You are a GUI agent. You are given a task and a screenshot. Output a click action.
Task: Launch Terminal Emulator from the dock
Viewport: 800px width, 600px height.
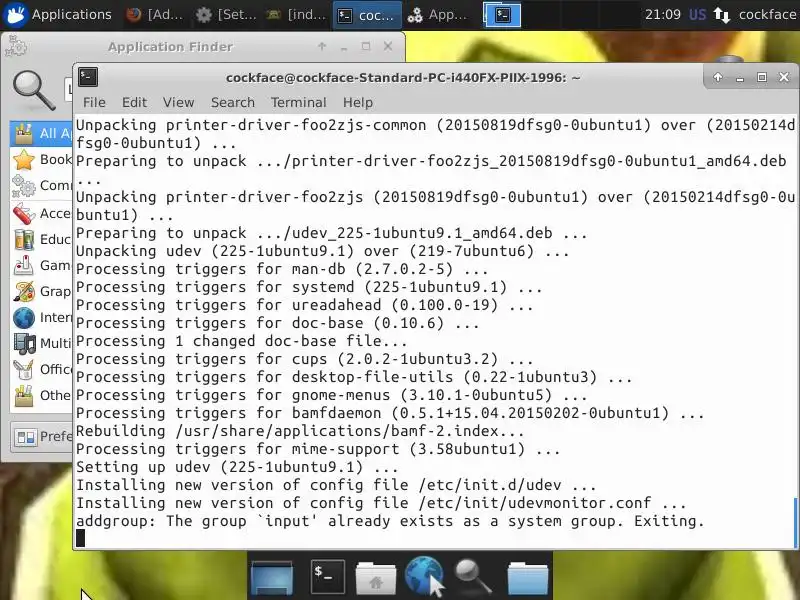pyautogui.click(x=327, y=577)
